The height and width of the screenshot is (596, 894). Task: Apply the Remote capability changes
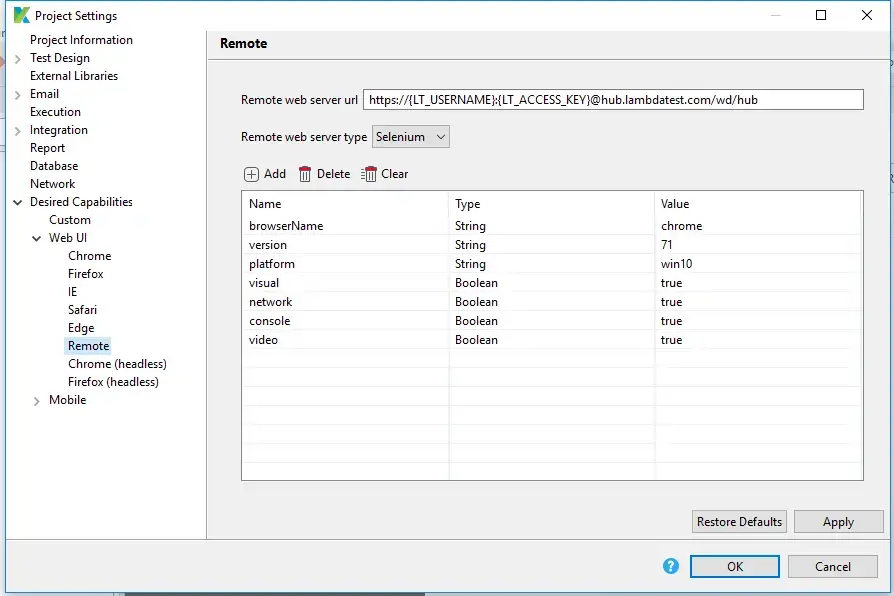coord(838,521)
